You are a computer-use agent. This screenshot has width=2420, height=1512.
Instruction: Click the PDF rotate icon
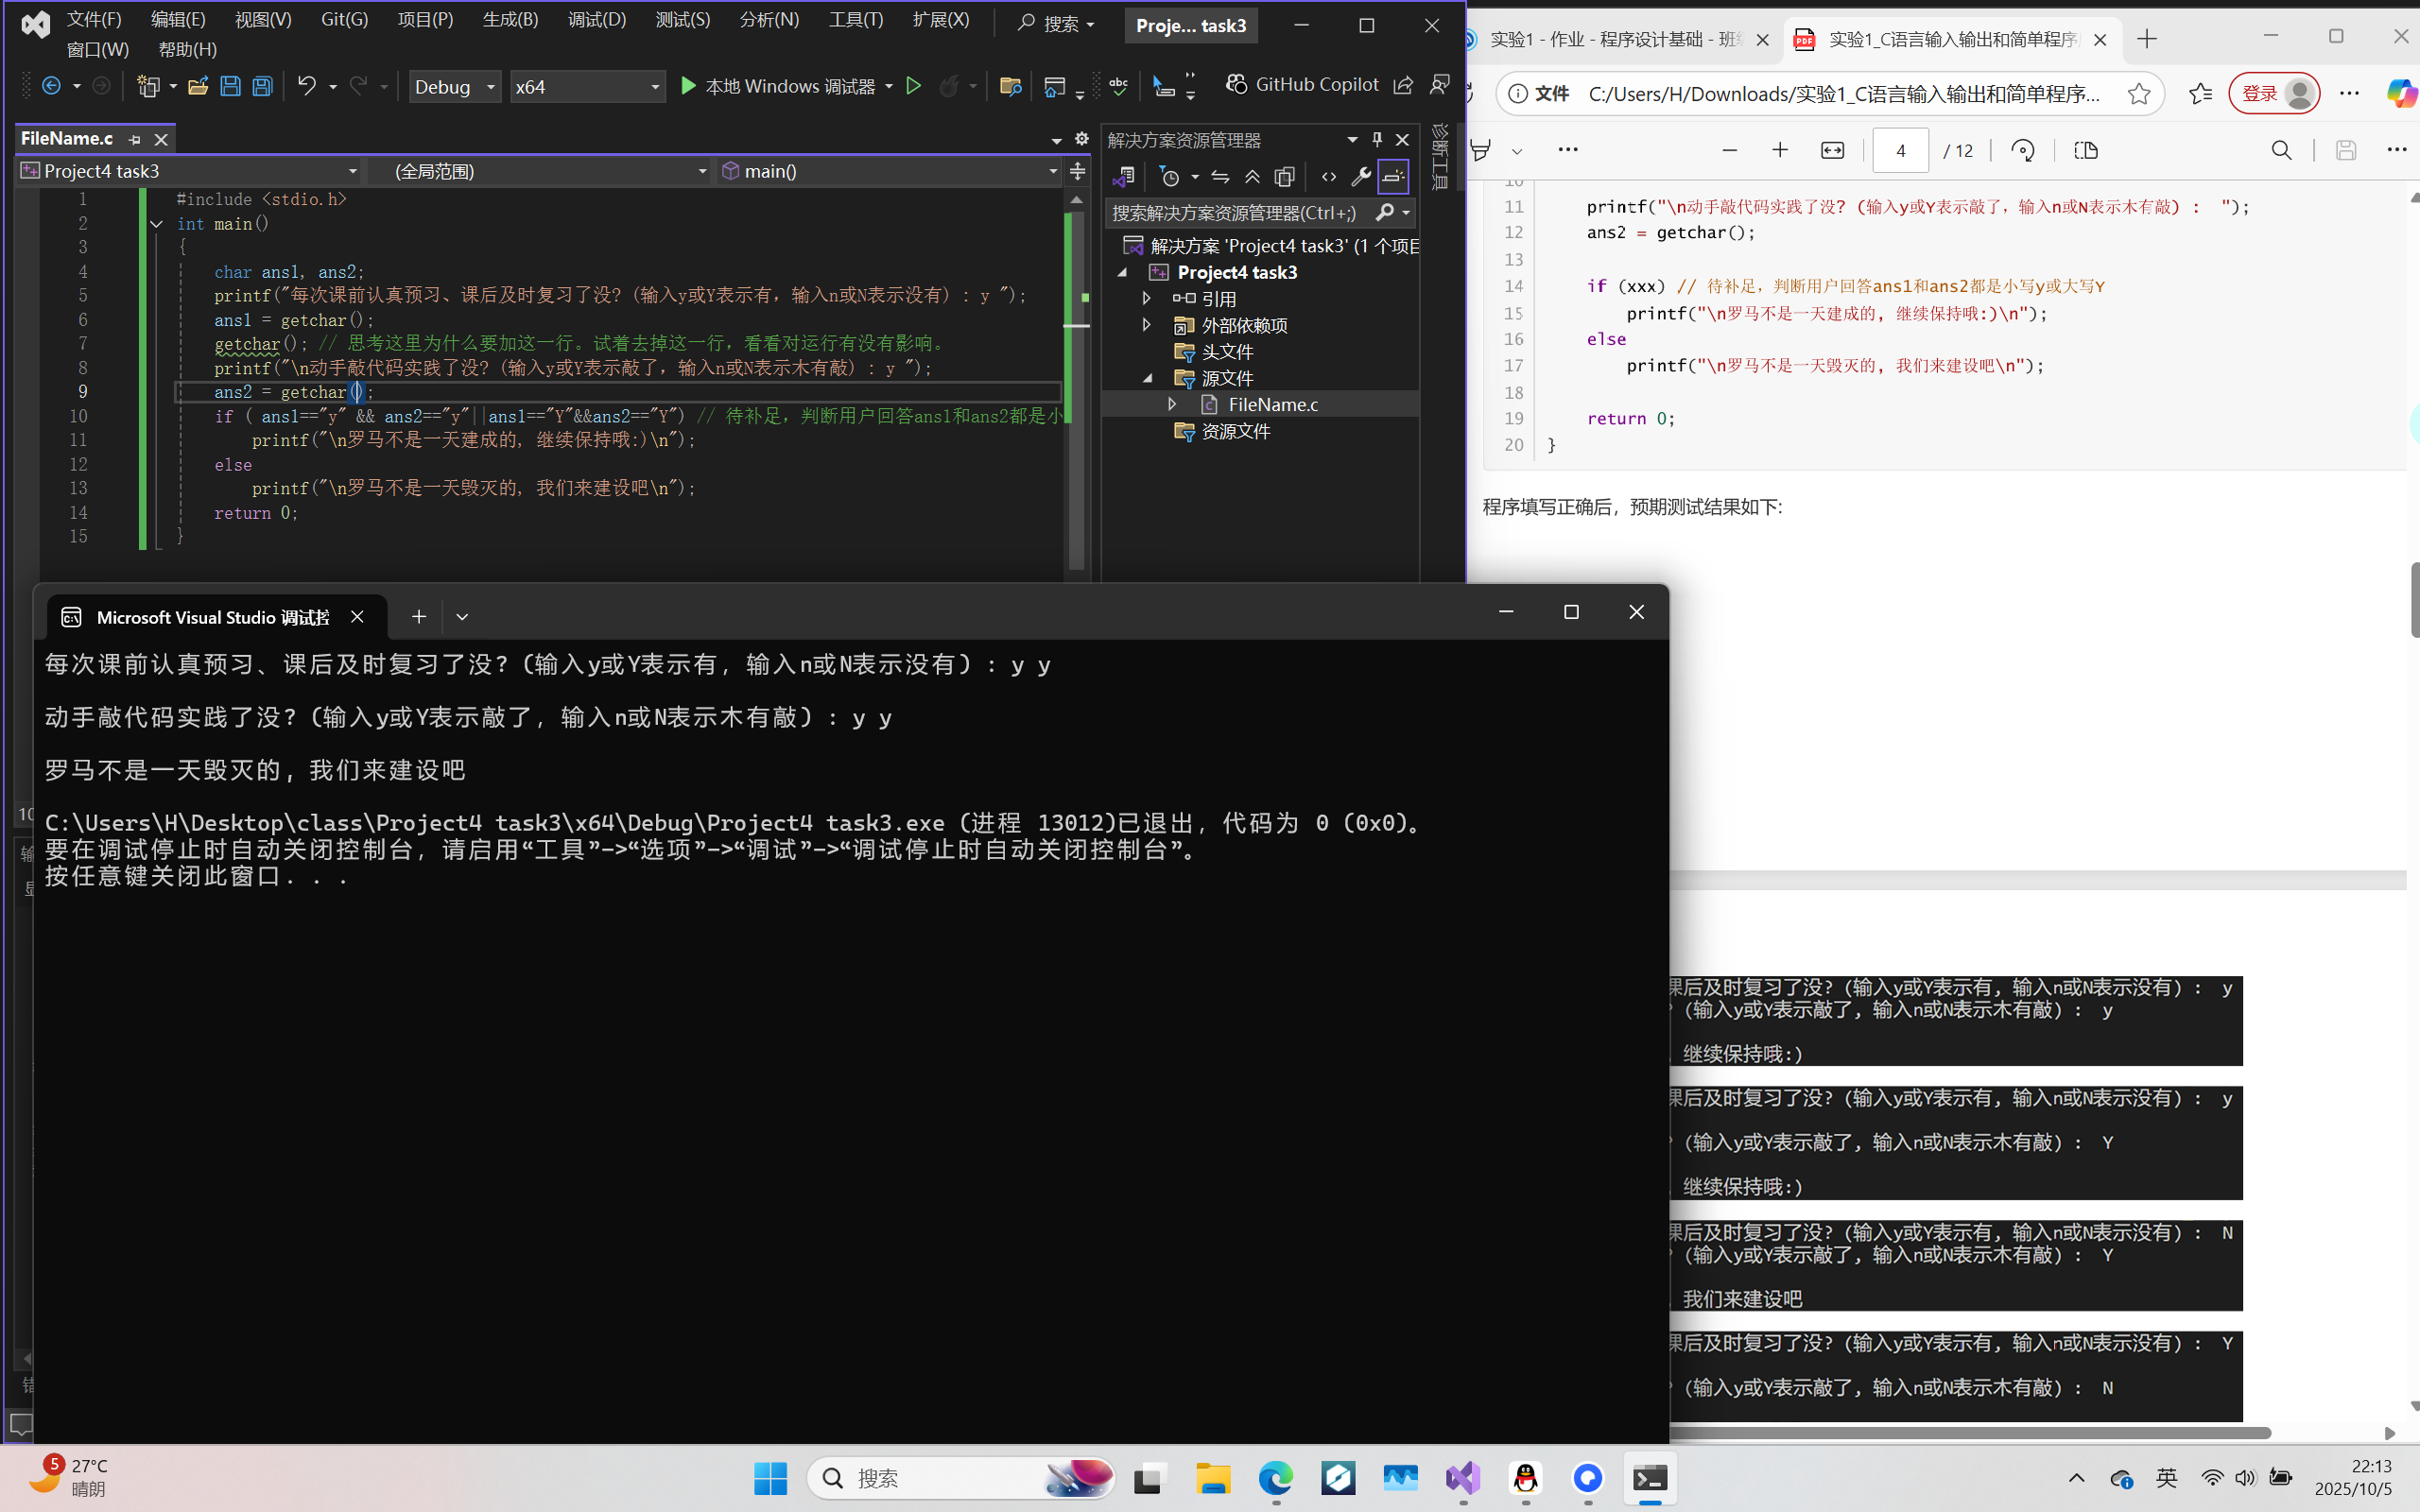point(2022,150)
